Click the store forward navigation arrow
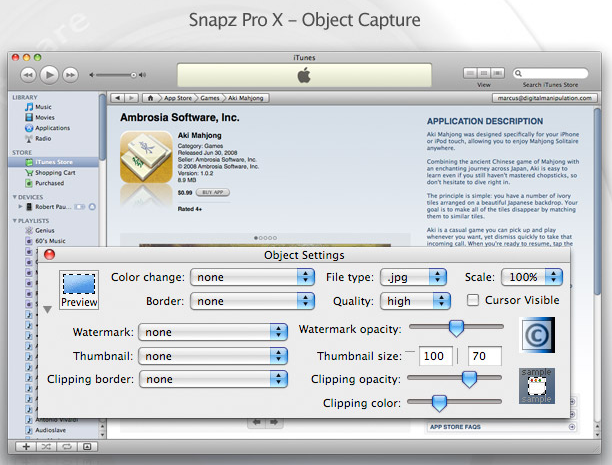Screen dimensions: 612x465 [x=132, y=98]
